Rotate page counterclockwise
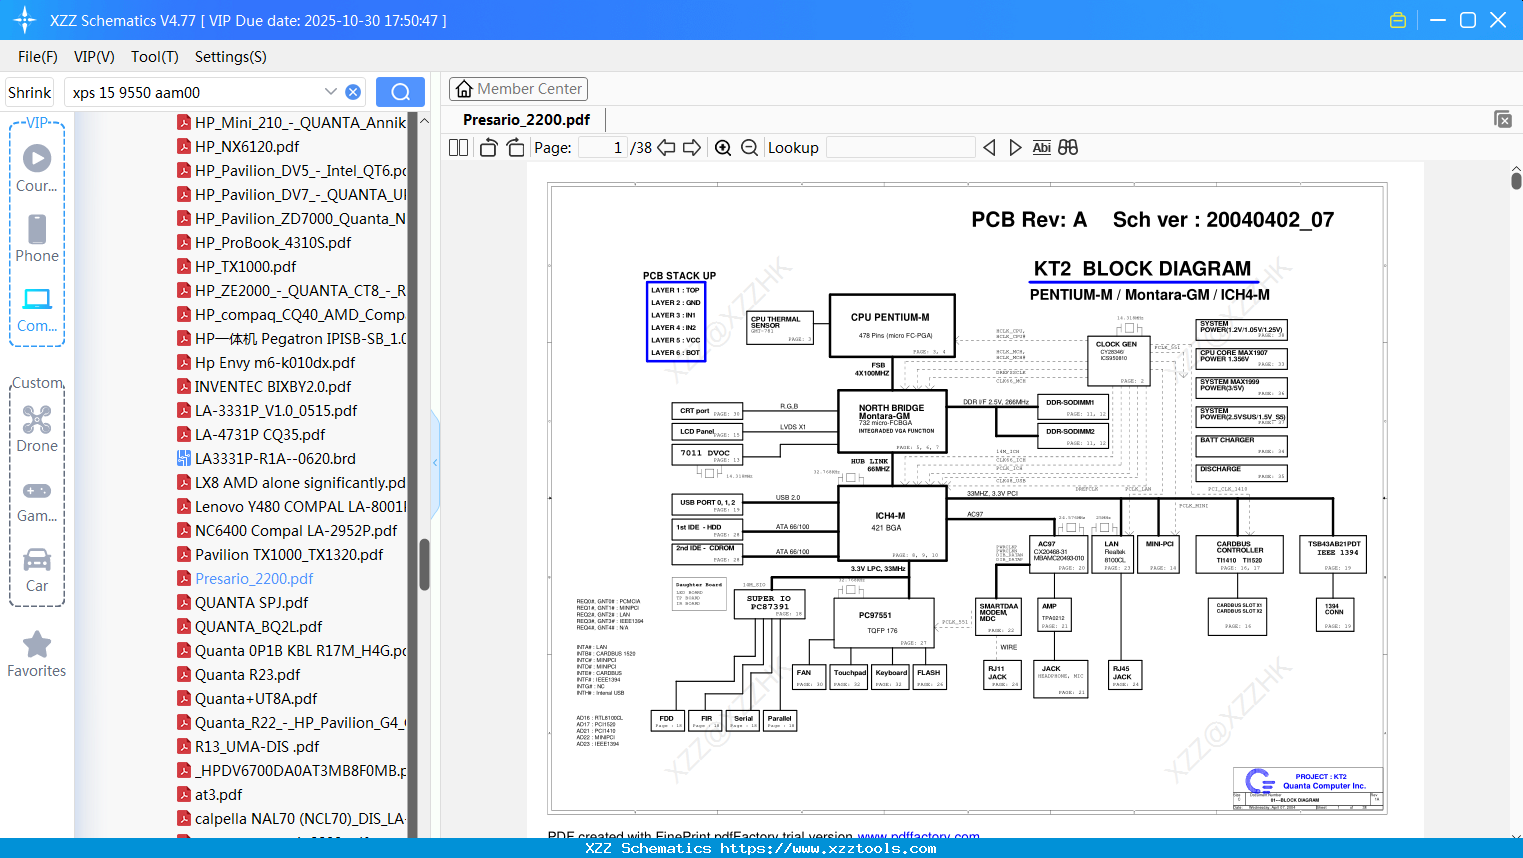This screenshot has height=858, width=1523. 489,148
